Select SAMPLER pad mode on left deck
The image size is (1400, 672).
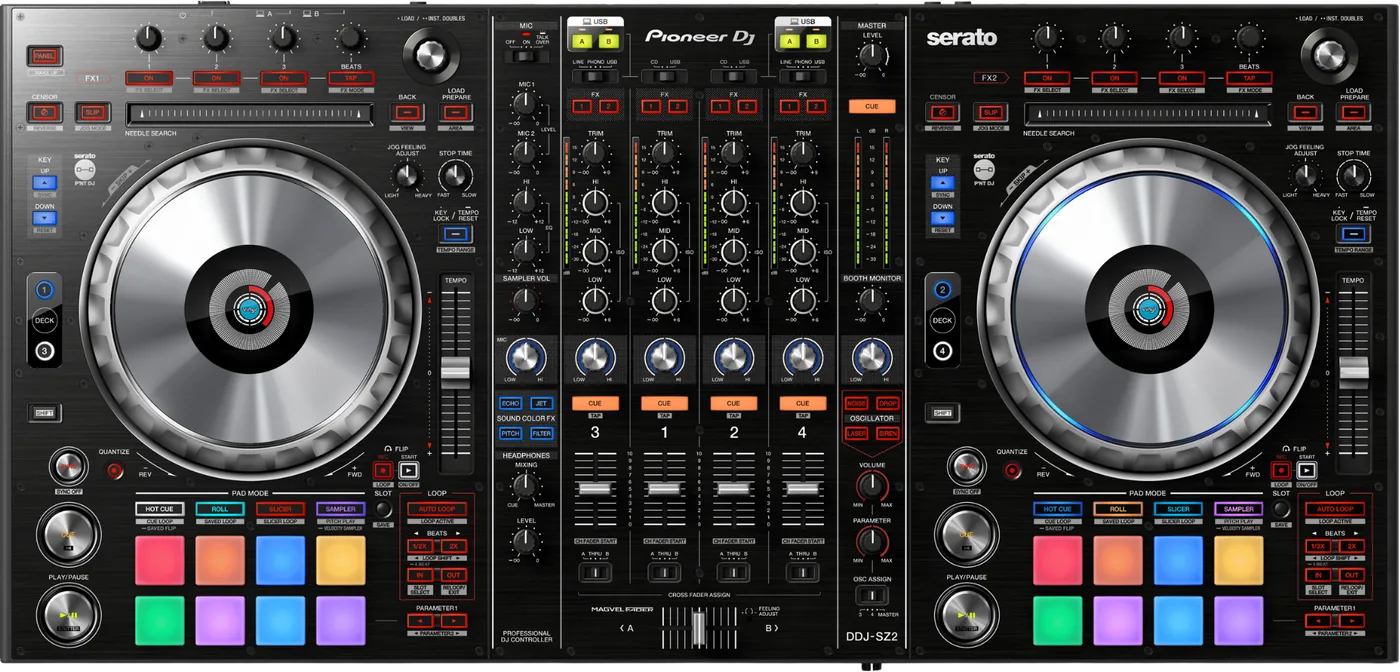point(340,509)
